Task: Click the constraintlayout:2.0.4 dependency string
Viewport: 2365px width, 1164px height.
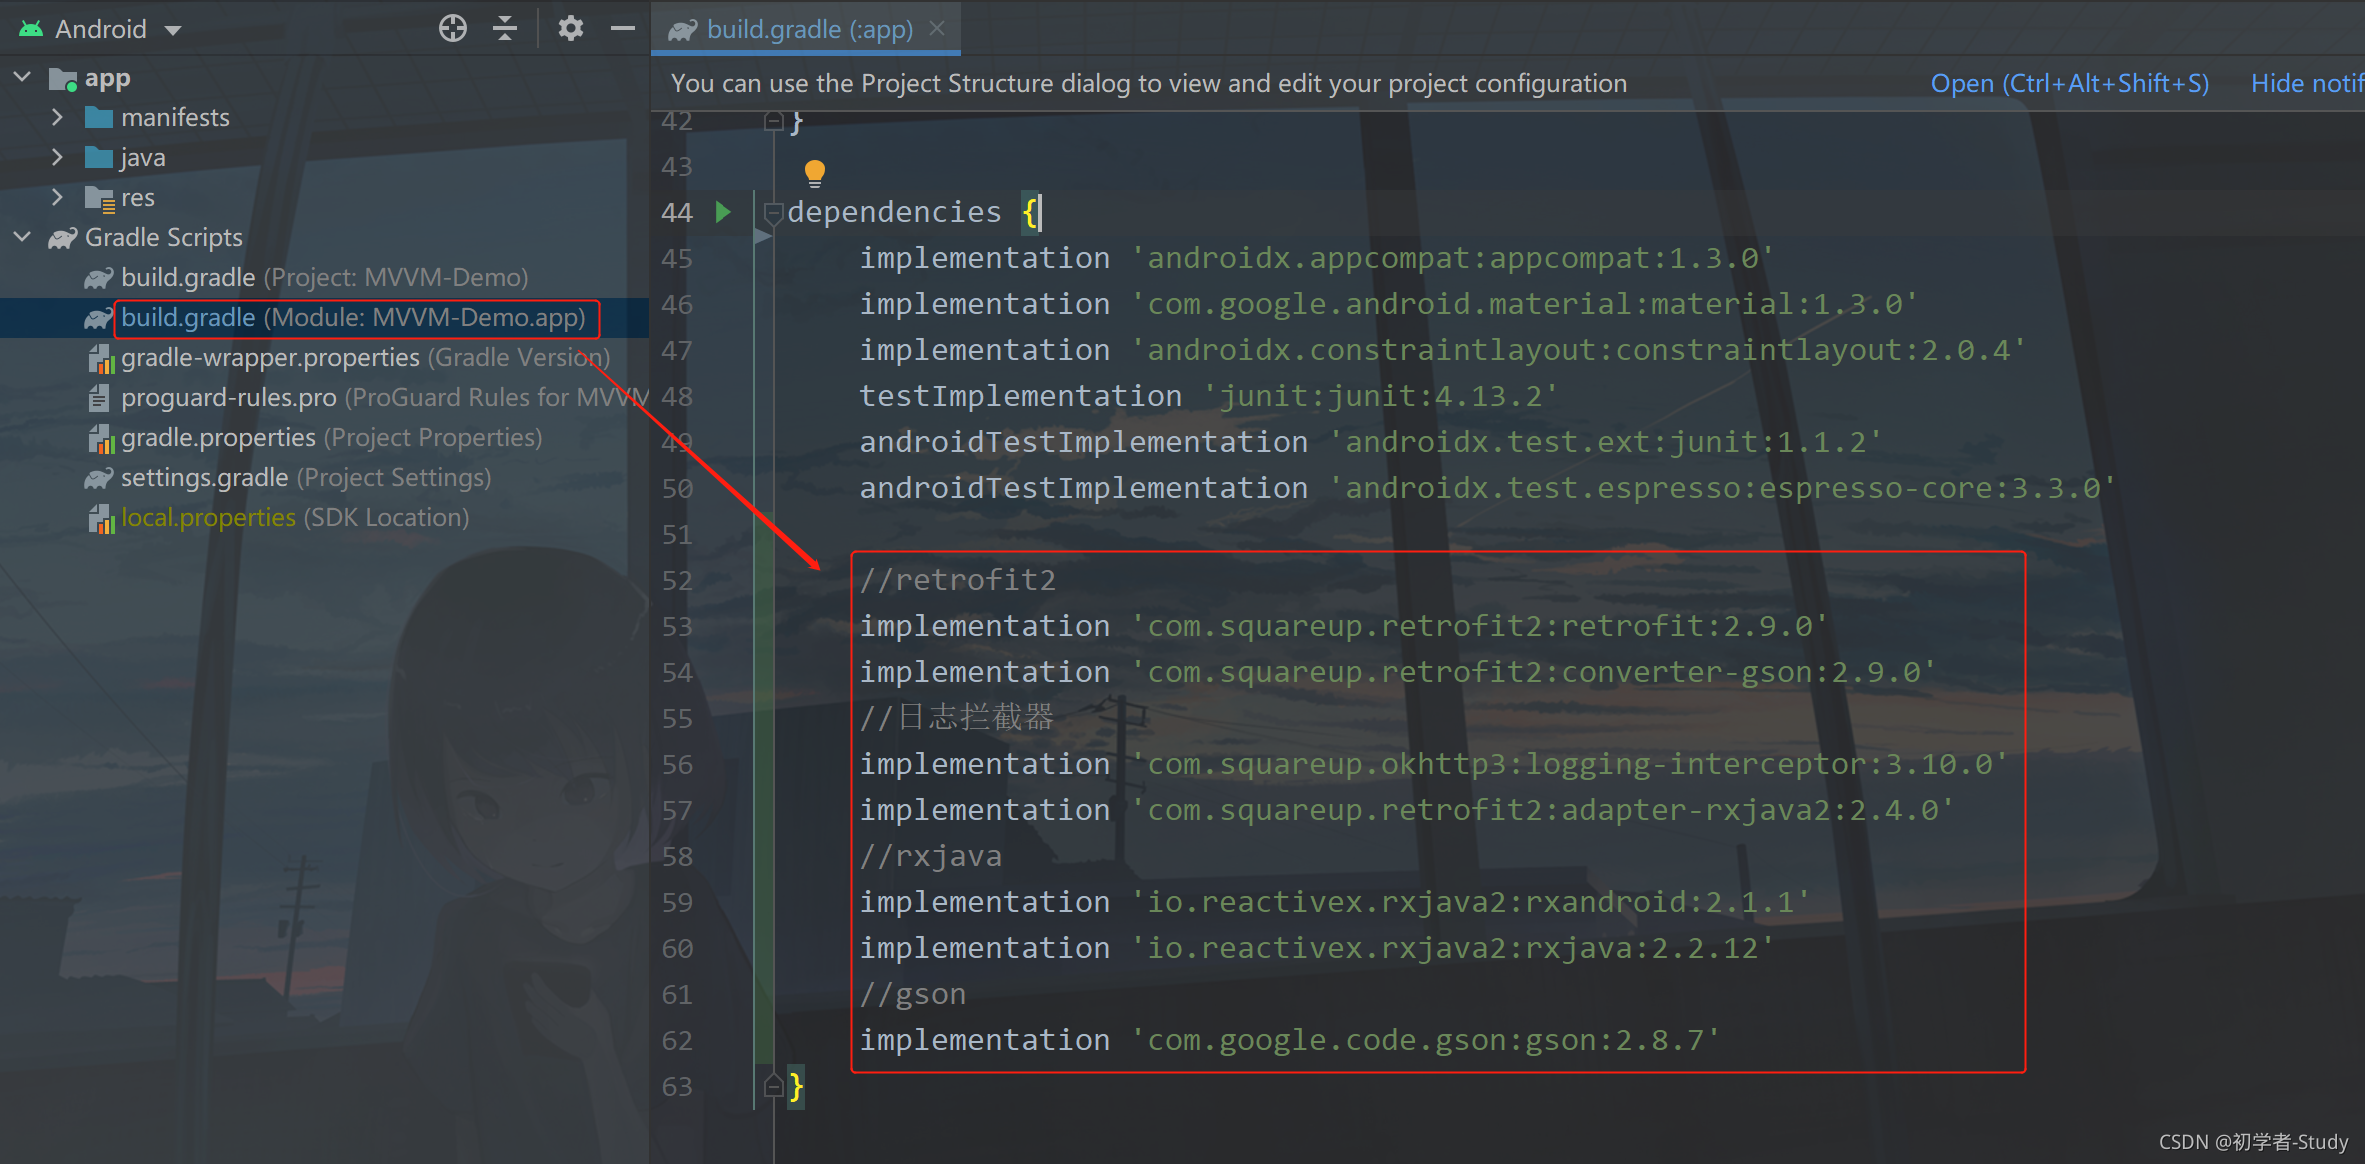Action: (1578, 350)
